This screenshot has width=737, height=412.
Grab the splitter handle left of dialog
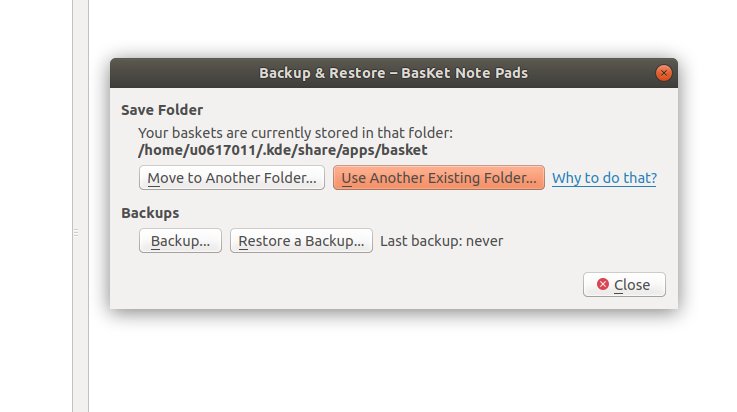pos(75,232)
